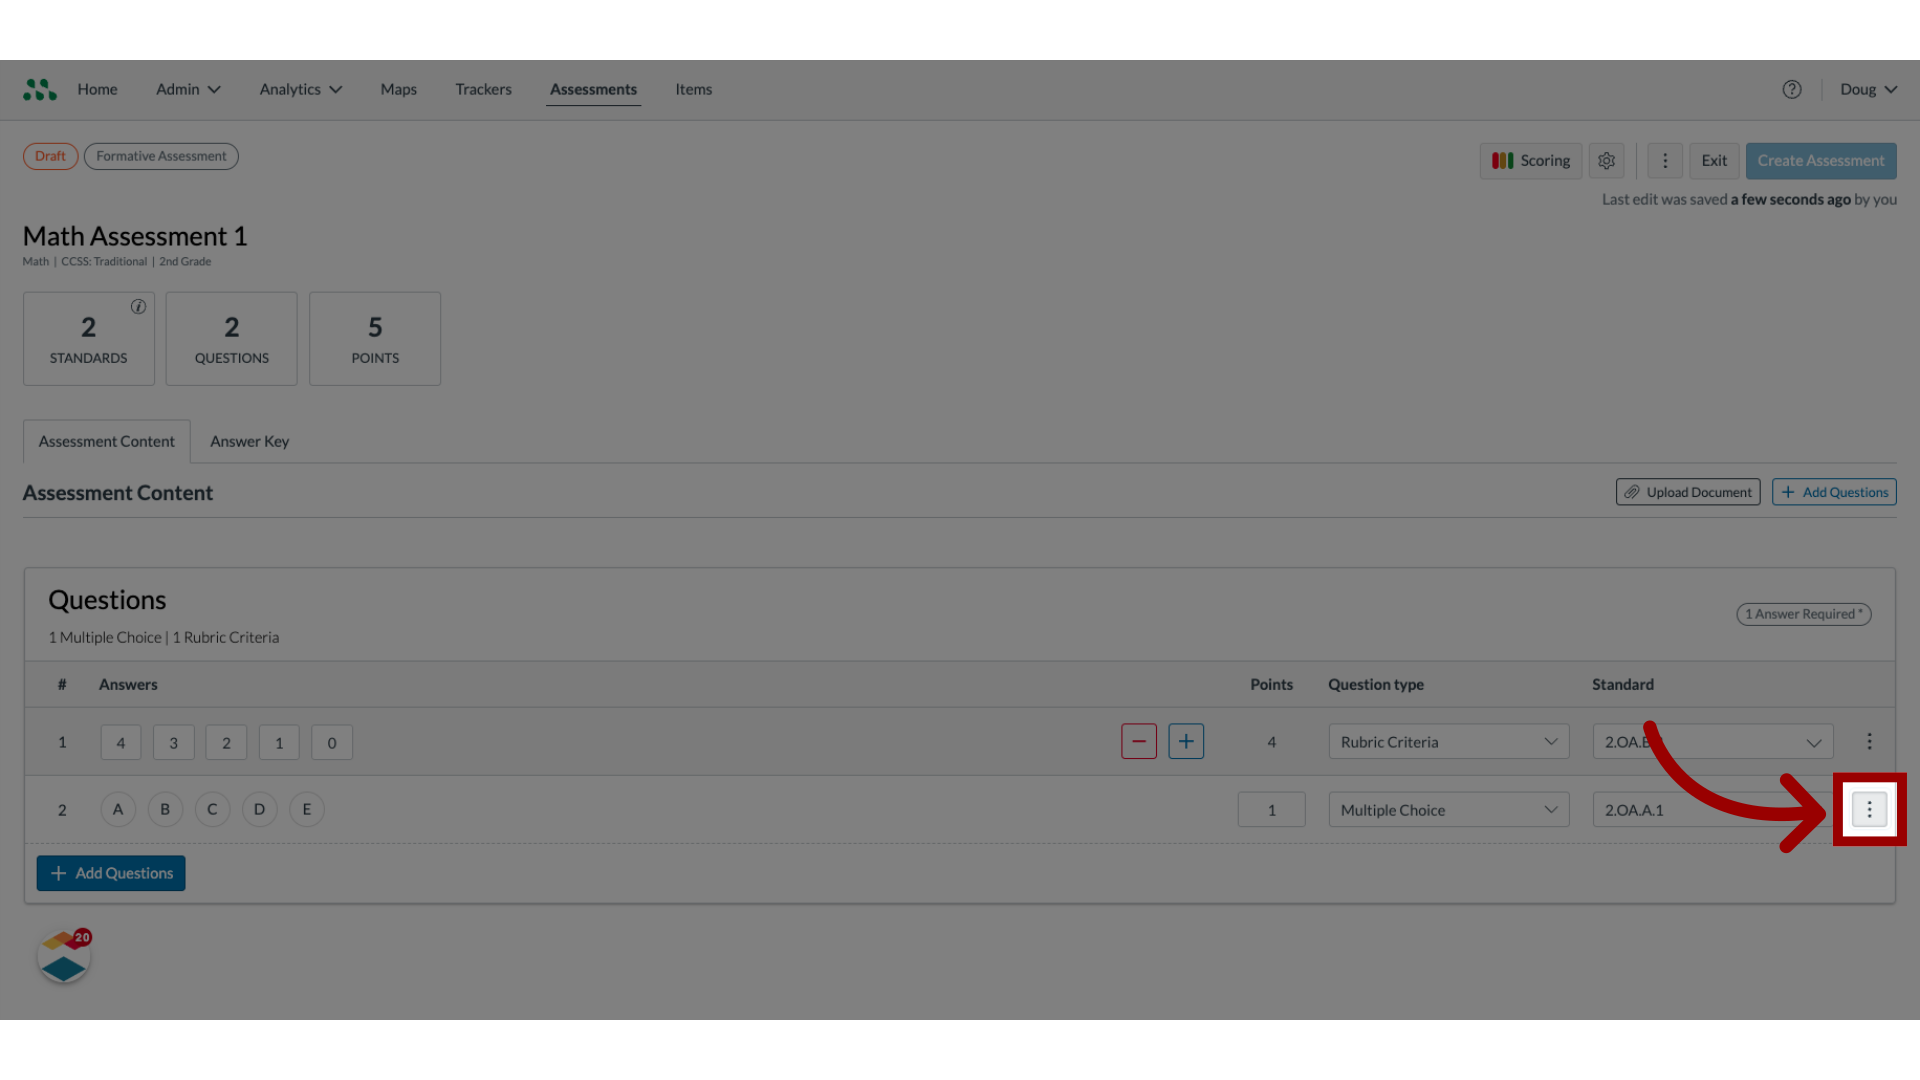The height and width of the screenshot is (1080, 1920).
Task: Click the Exit button
Action: [1714, 161]
